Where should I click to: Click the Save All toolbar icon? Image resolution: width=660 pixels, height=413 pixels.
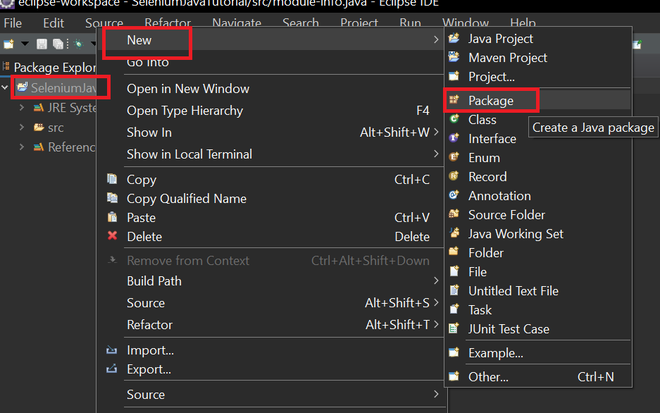click(58, 44)
